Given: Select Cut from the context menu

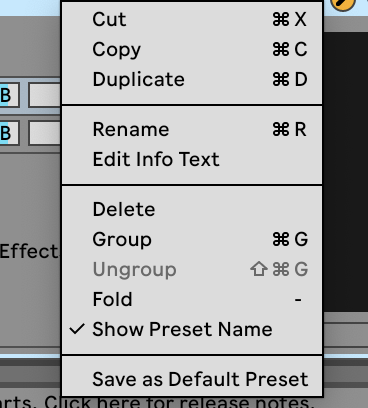Looking at the screenshot, I should 192,19.
